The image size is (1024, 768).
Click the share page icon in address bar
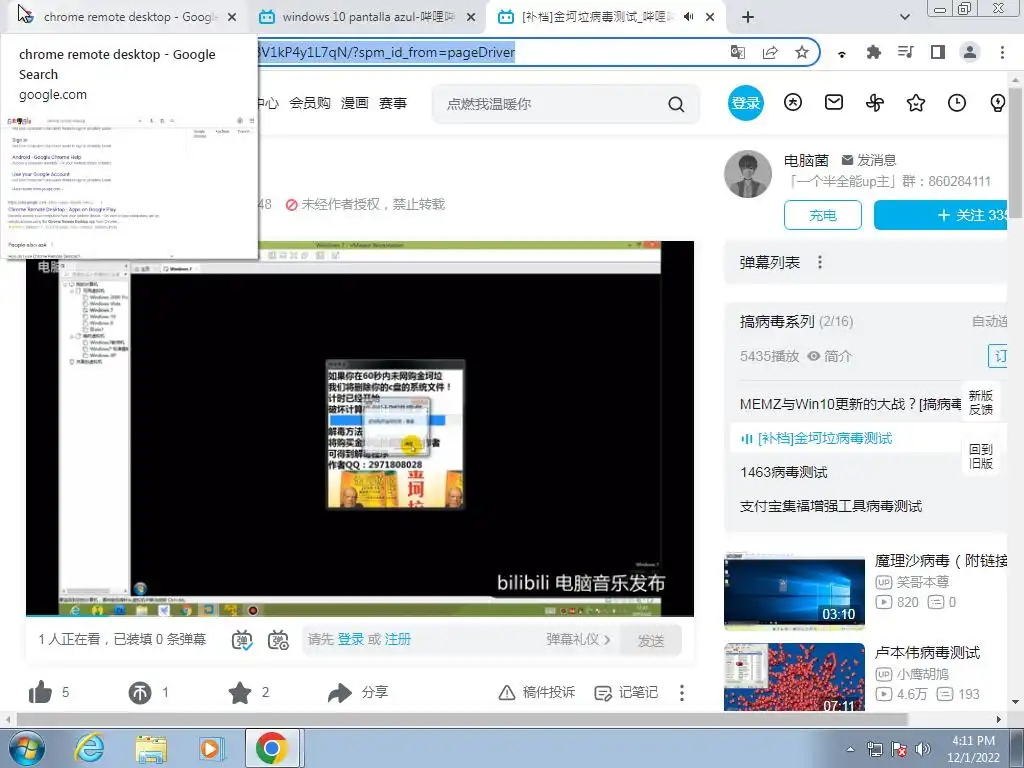click(770, 52)
